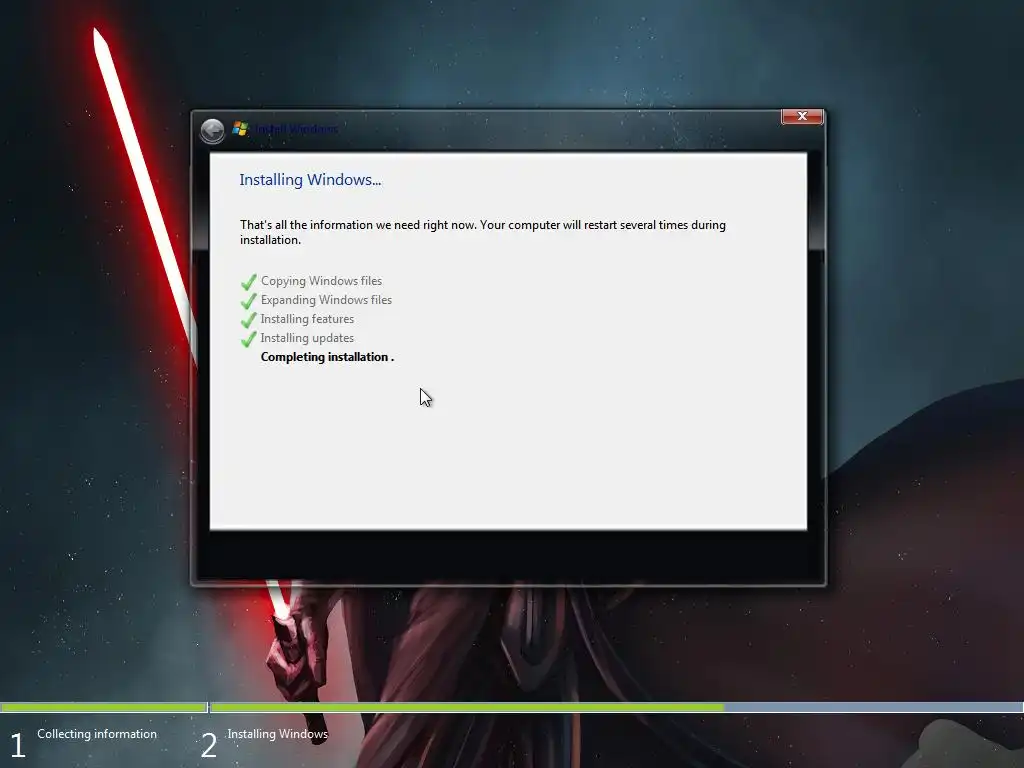Select the 'Expanding Windows files' step text
The image size is (1024, 768).
pos(326,300)
